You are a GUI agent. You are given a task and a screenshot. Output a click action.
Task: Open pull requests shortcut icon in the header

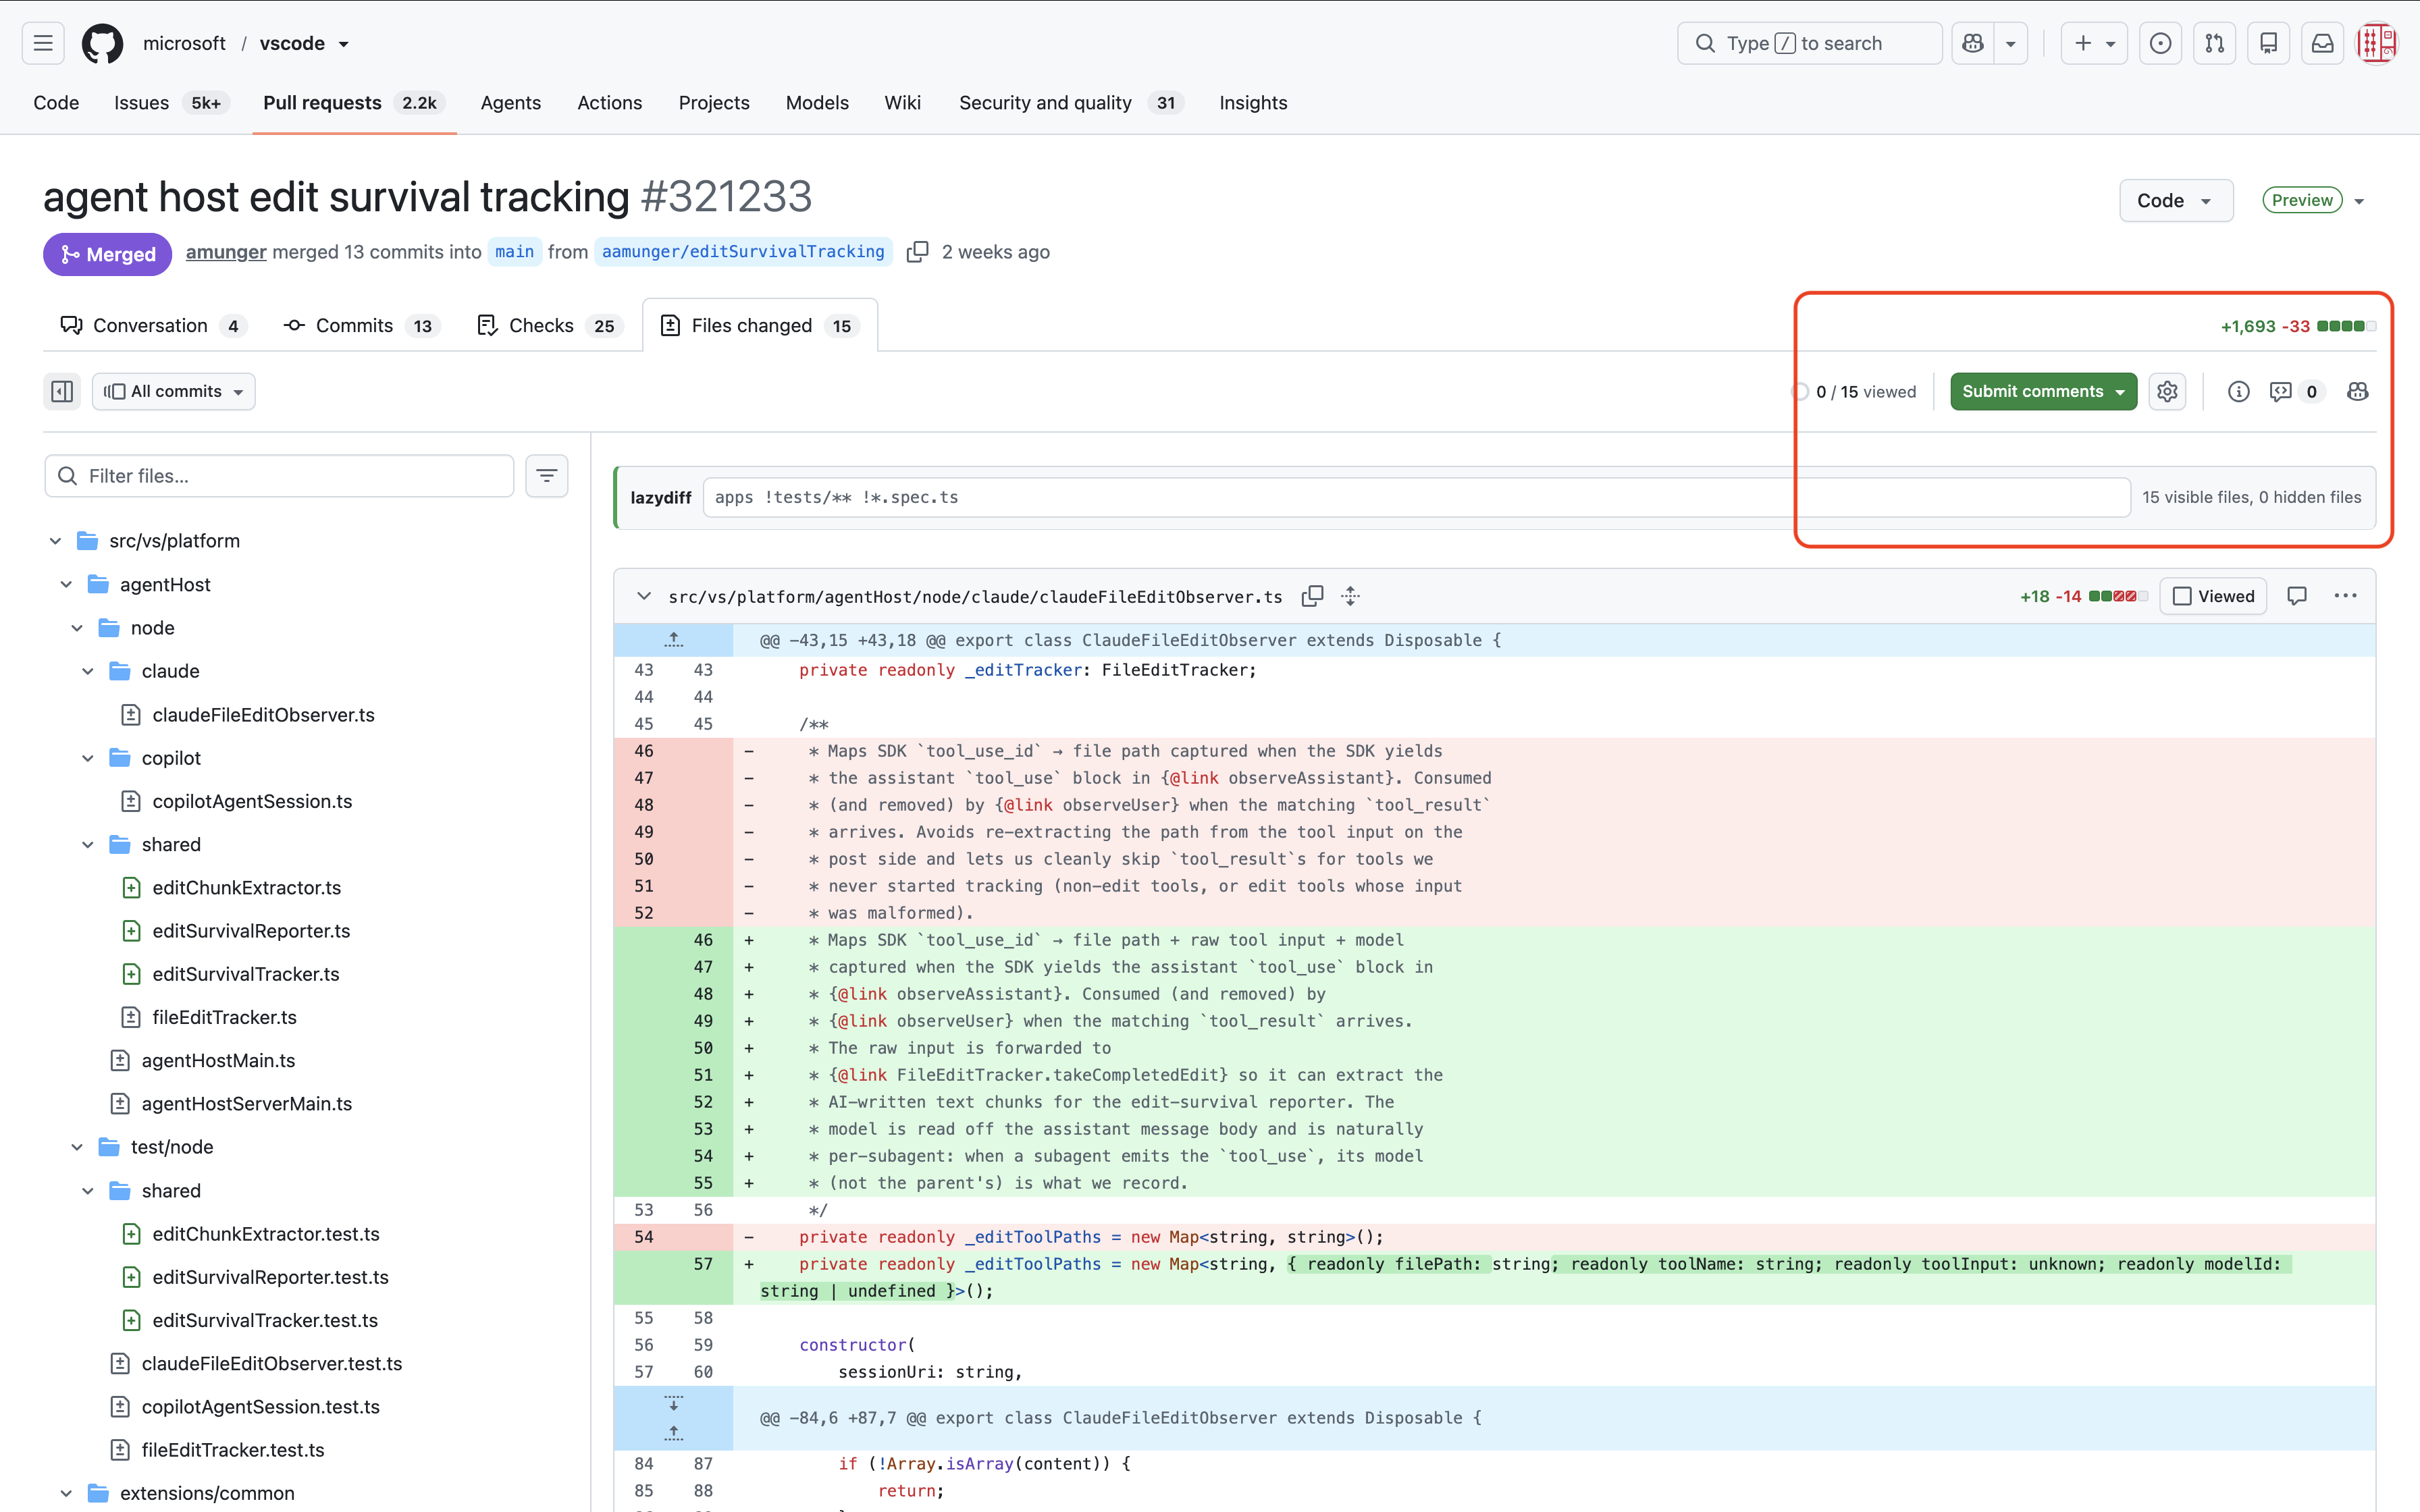coord(2214,43)
